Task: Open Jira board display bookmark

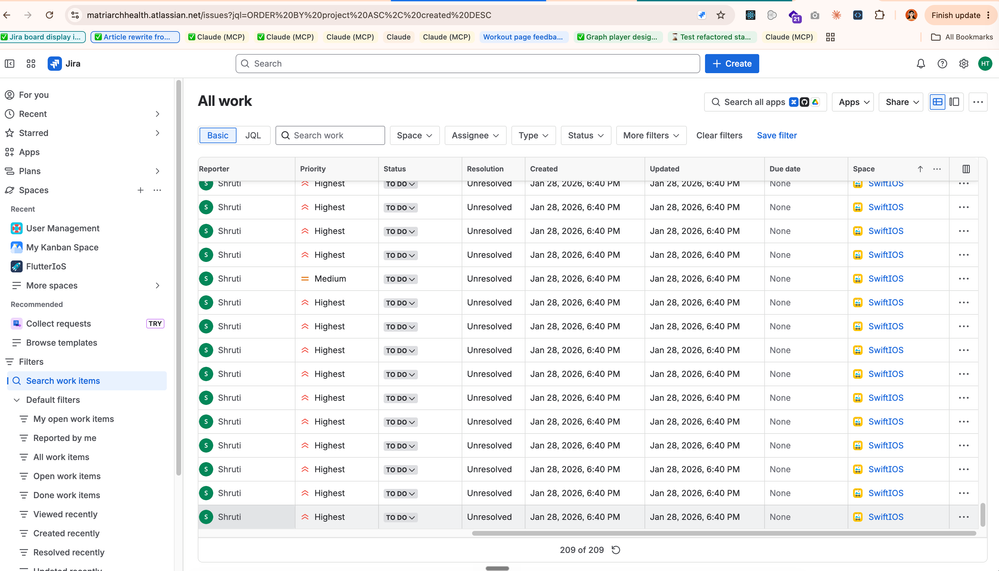Action: coord(43,37)
